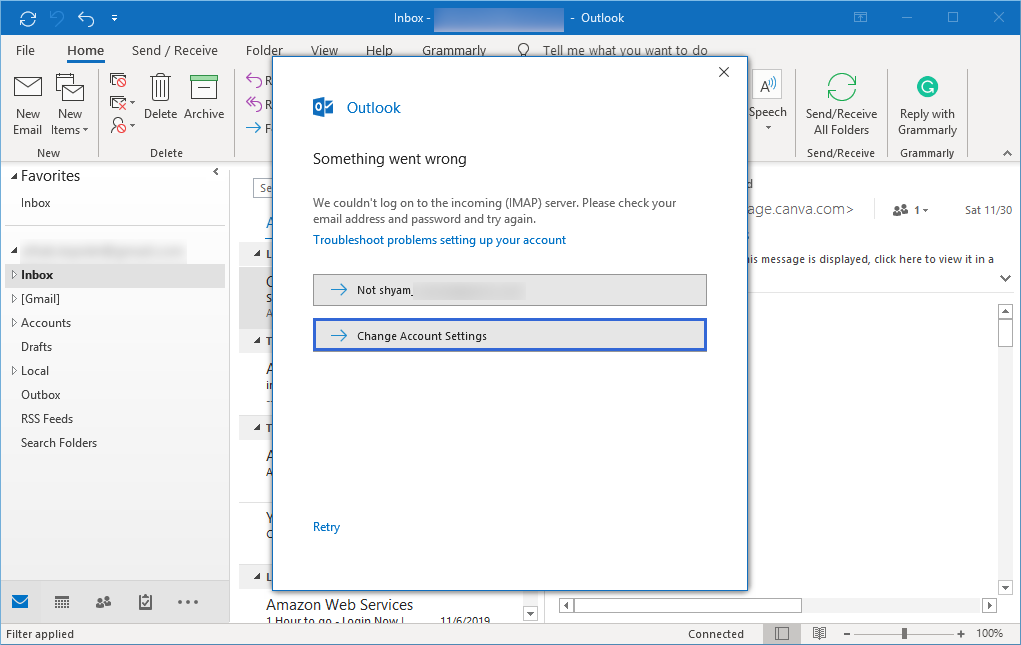Click the Not shyam account button
This screenshot has height=645, width=1021.
(510, 290)
